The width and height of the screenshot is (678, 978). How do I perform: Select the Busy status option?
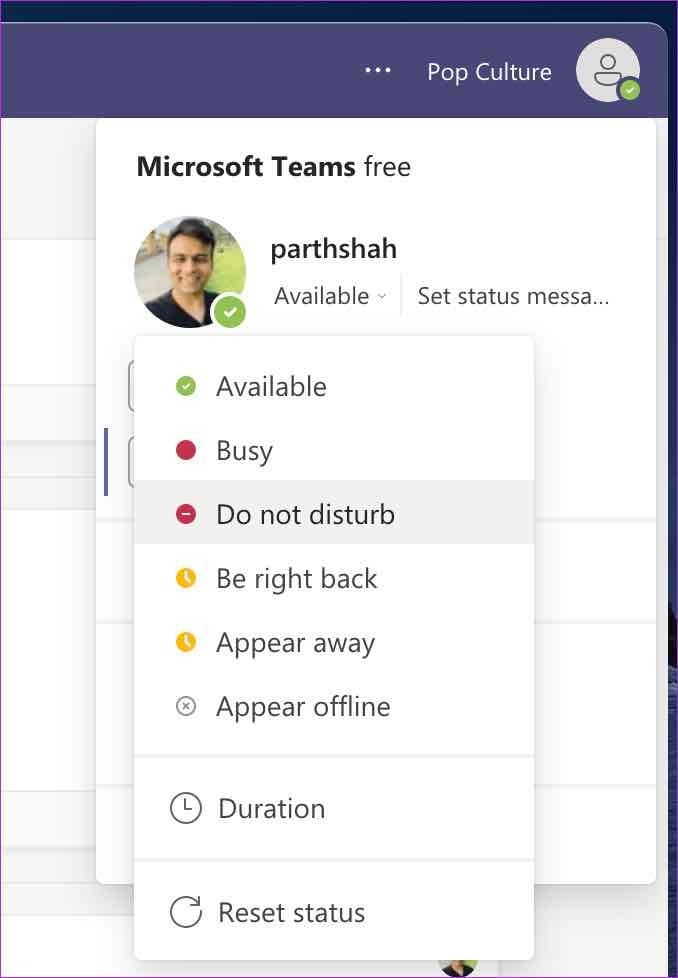tap(334, 450)
